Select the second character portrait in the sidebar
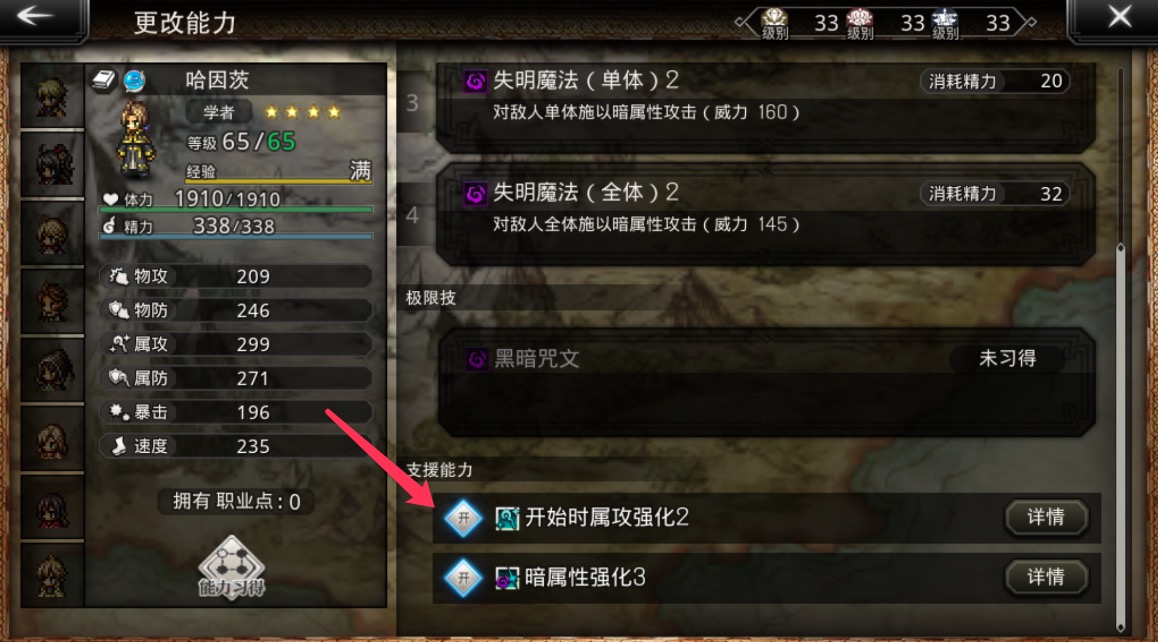Image resolution: width=1158 pixels, height=642 pixels. 52,164
